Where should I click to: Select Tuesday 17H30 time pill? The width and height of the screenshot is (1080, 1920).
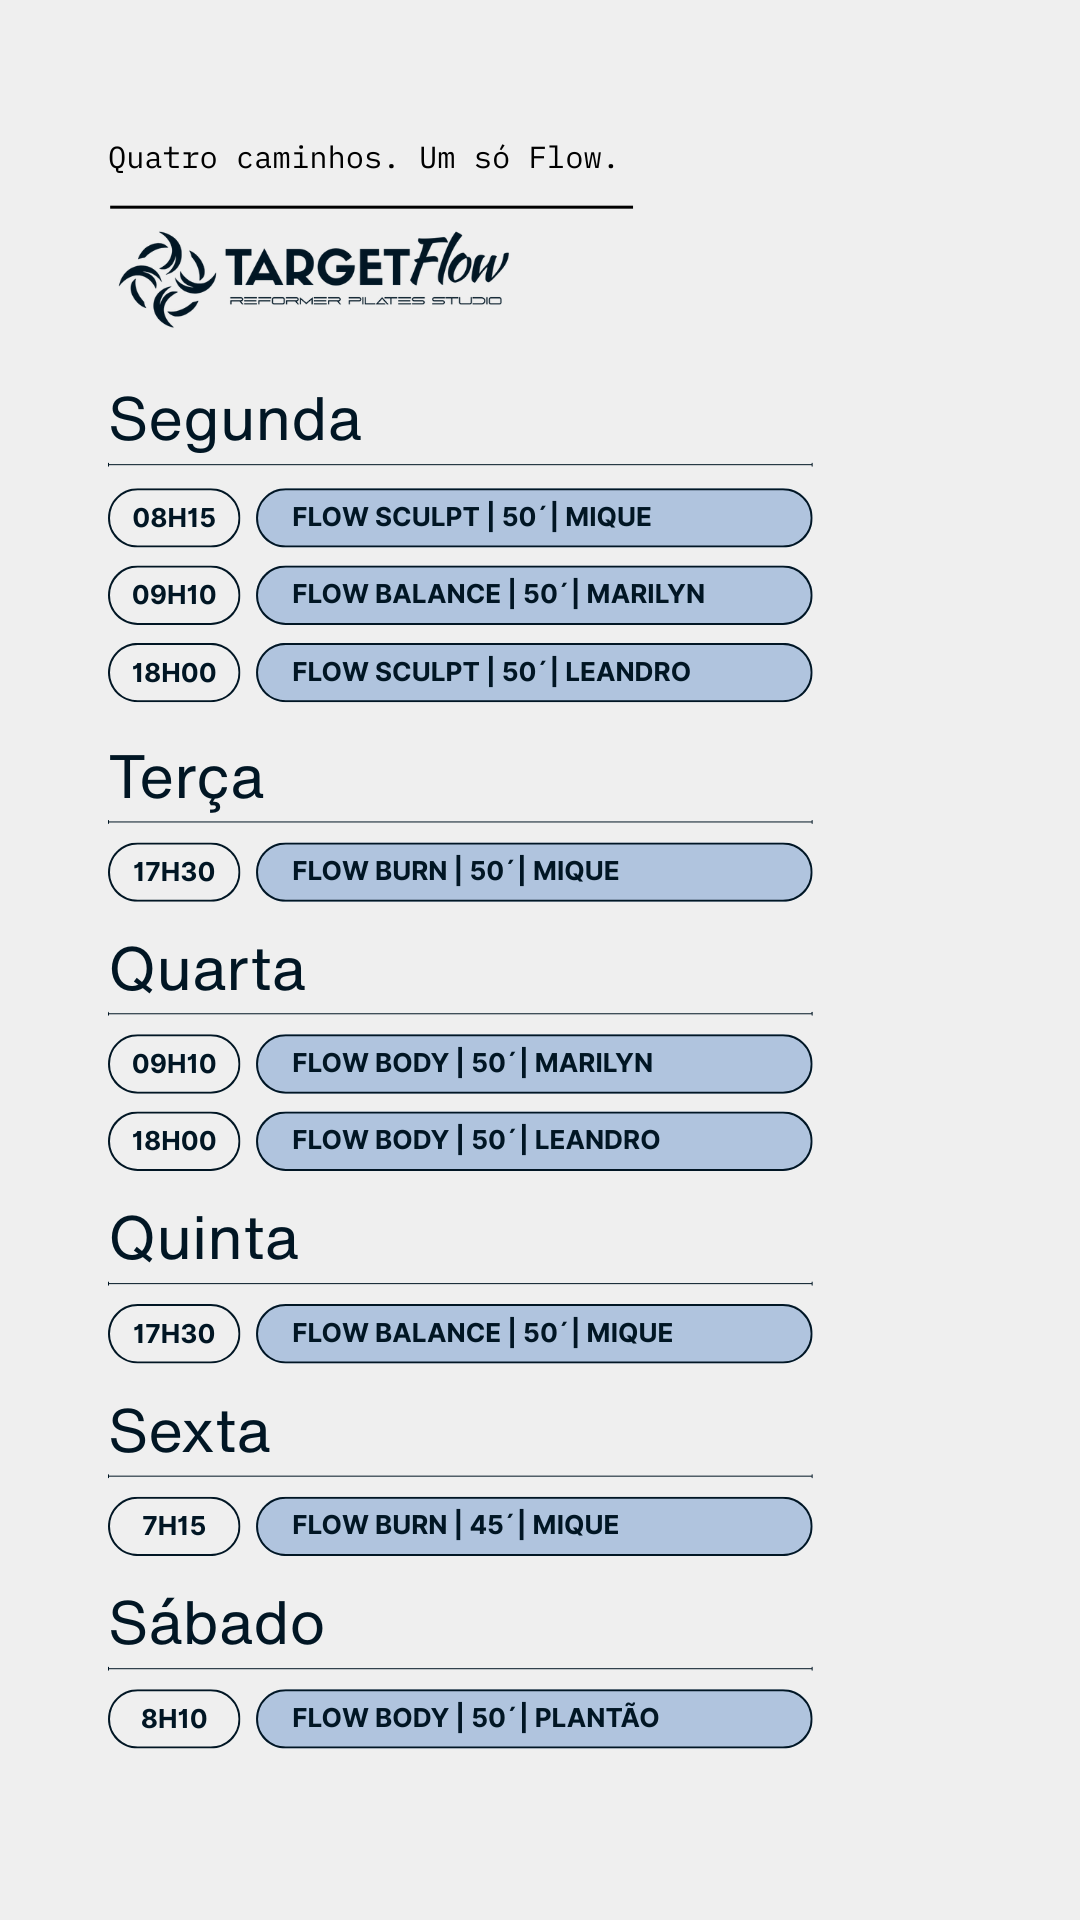[x=174, y=872]
